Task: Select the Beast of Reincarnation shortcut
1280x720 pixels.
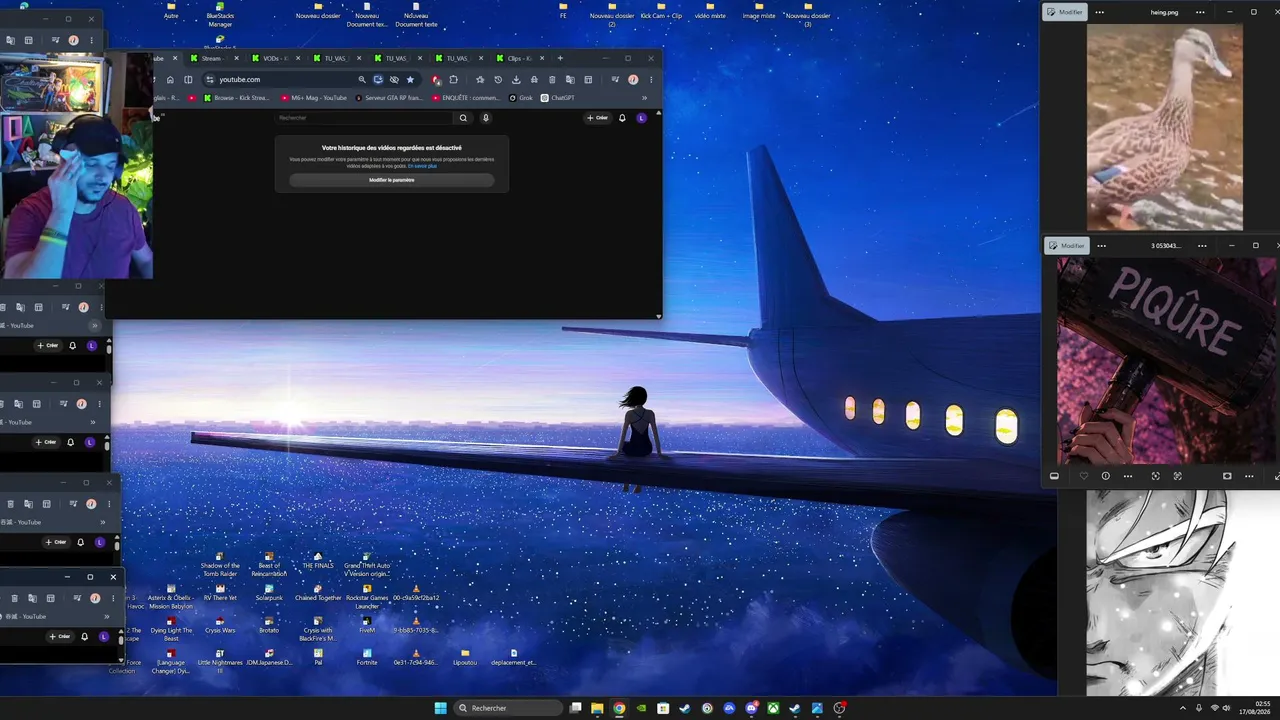Action: click(269, 565)
